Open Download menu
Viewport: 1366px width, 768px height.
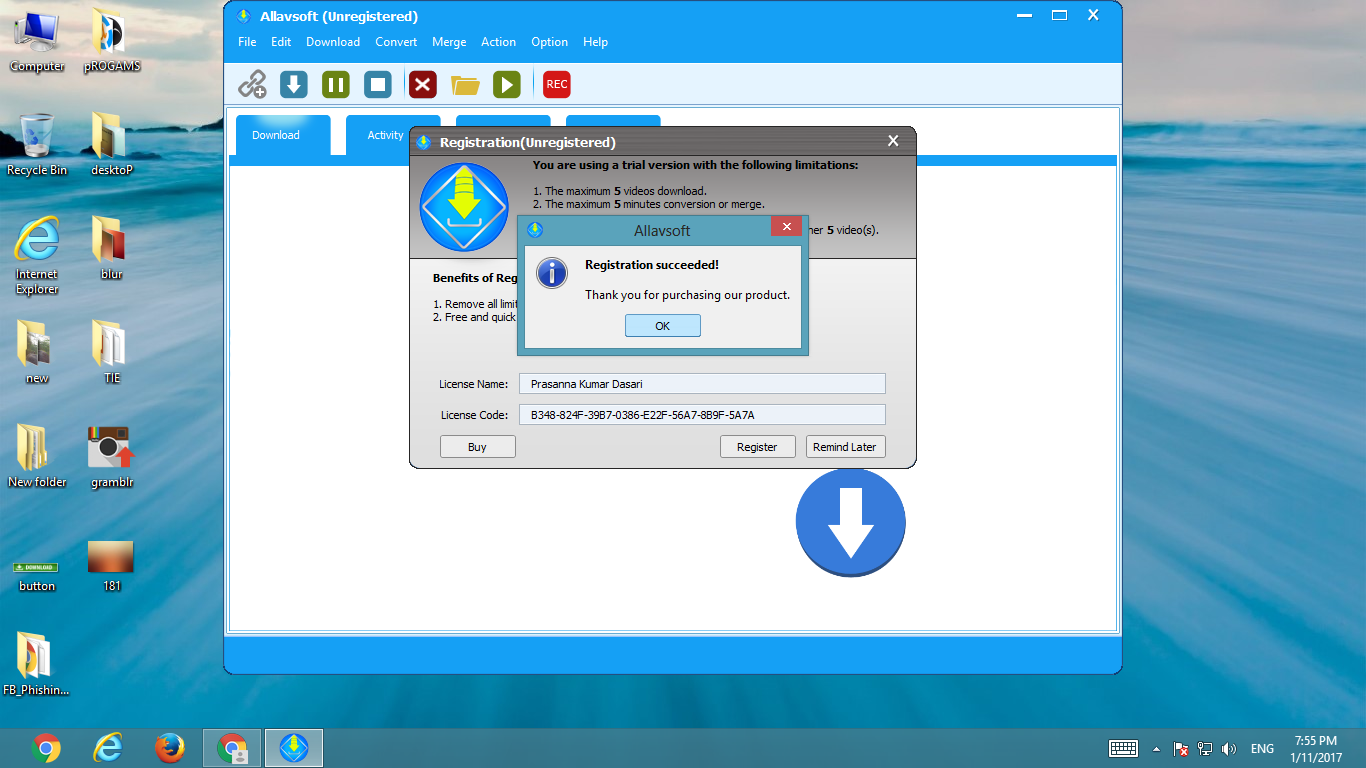click(x=333, y=42)
